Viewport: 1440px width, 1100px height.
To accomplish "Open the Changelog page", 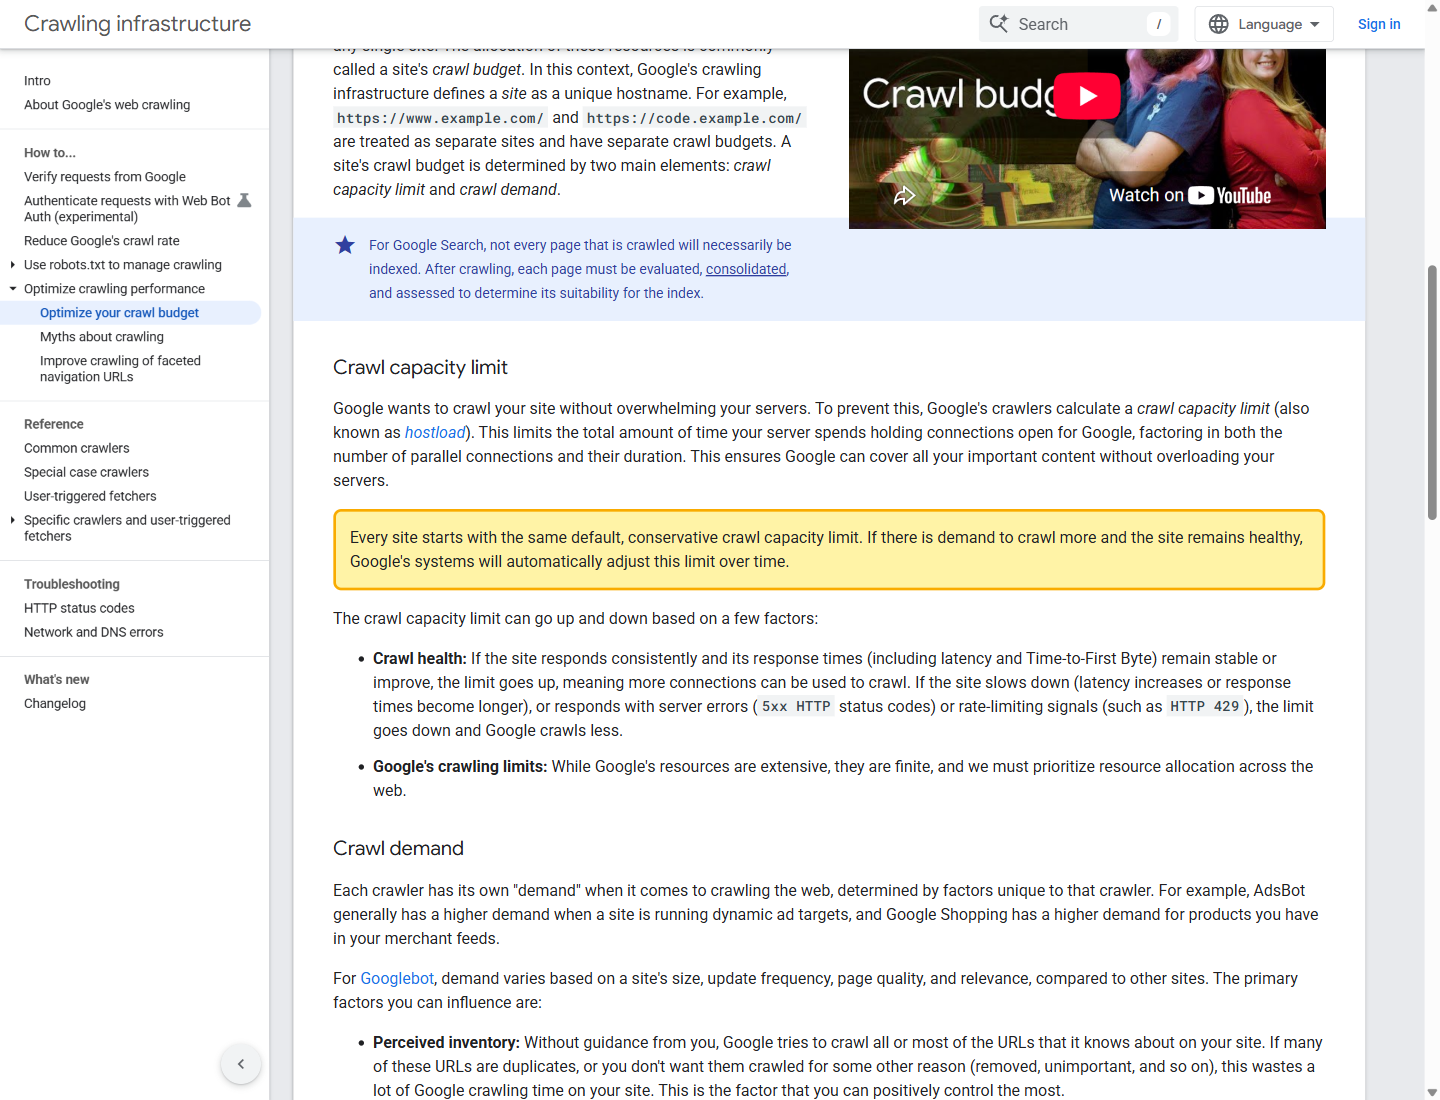I will click(55, 704).
